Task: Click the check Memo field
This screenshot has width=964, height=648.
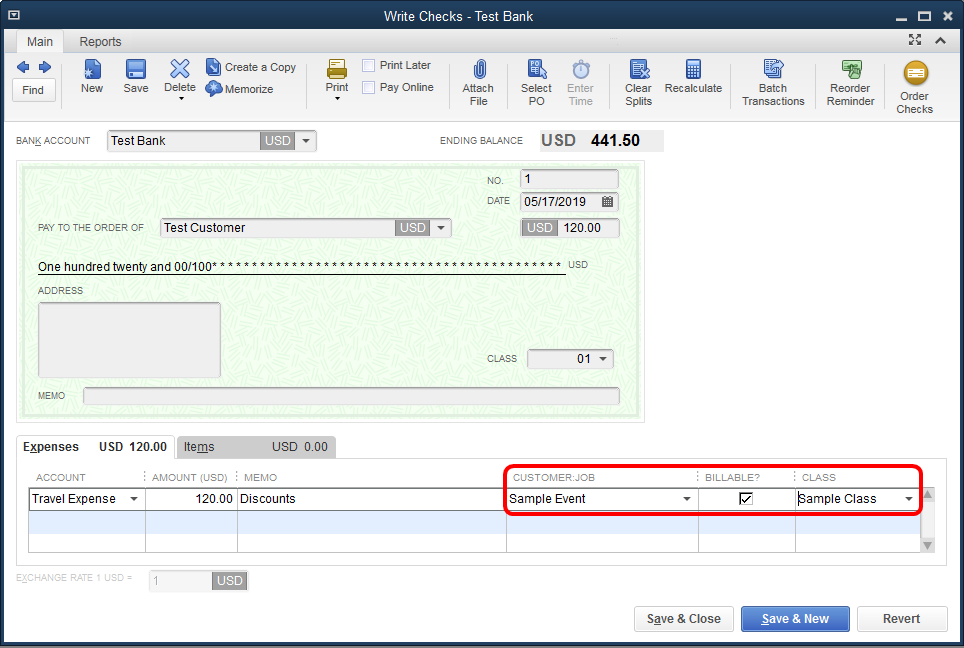Action: pyautogui.click(x=351, y=396)
